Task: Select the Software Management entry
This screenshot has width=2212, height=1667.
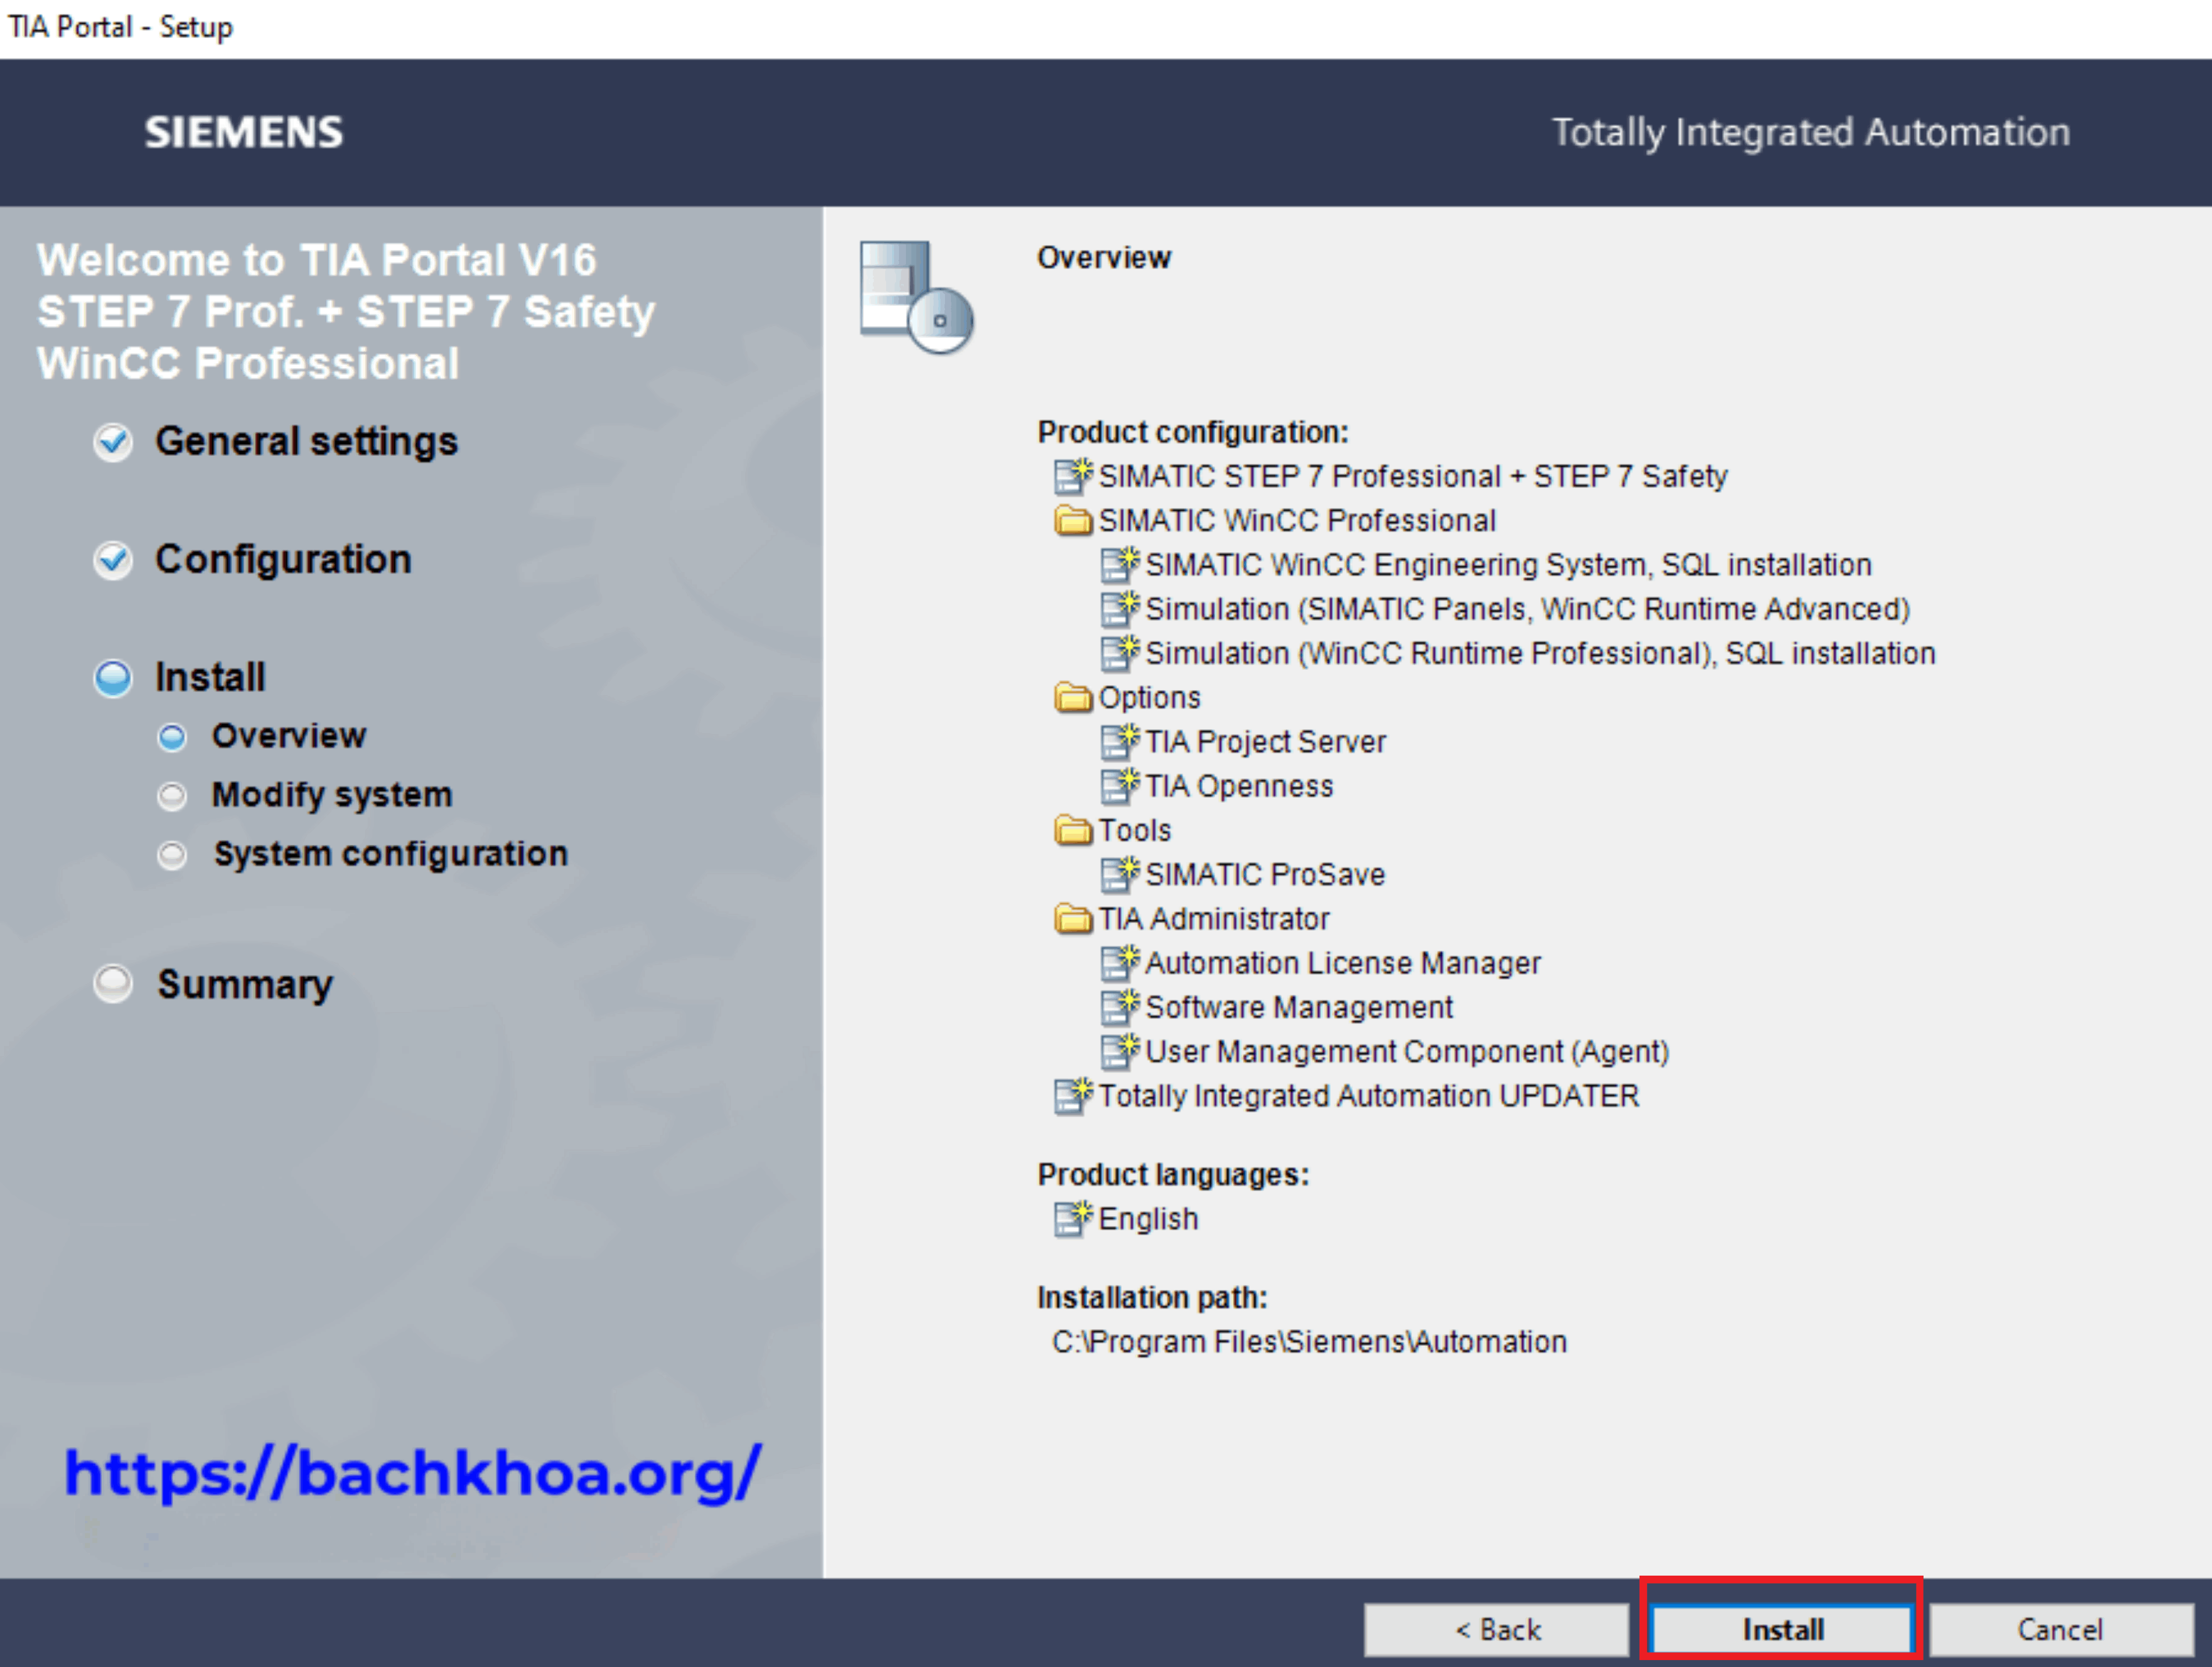Action: [x=1299, y=1007]
